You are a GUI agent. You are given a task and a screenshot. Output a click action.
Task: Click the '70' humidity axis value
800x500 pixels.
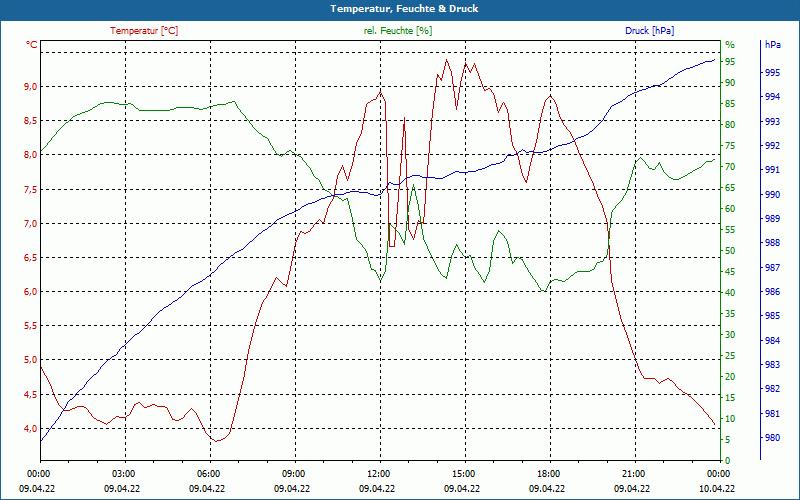click(730, 167)
